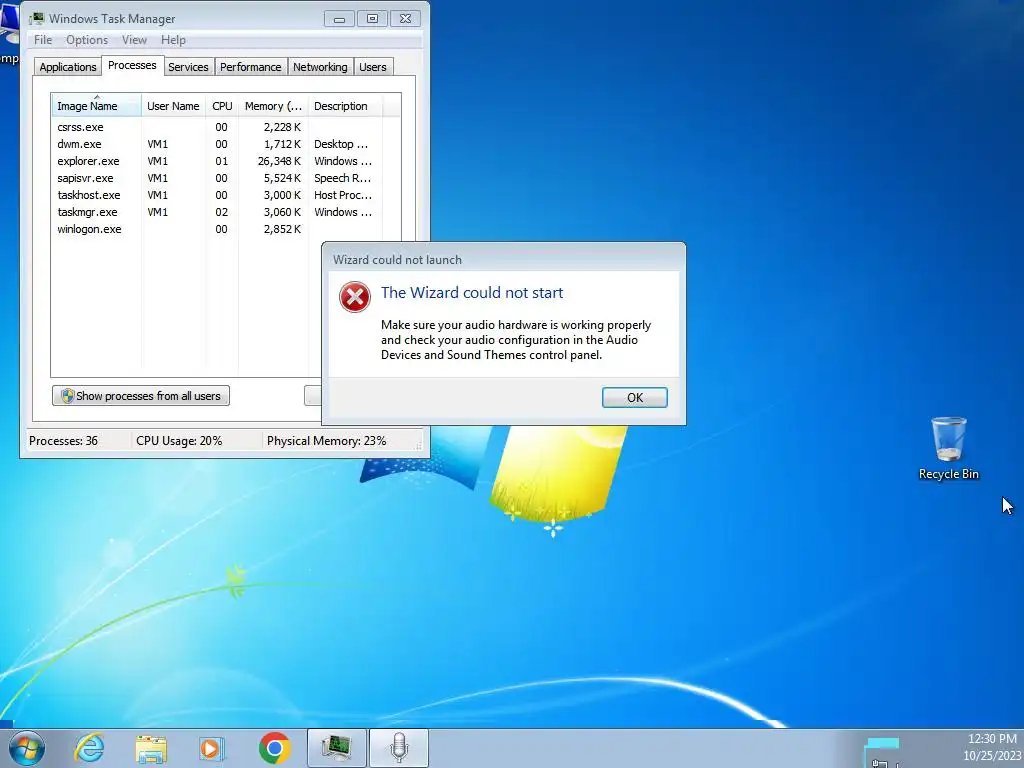Open Windows Explorer folder taskbar icon
Image resolution: width=1024 pixels, height=768 pixels.
(151, 748)
